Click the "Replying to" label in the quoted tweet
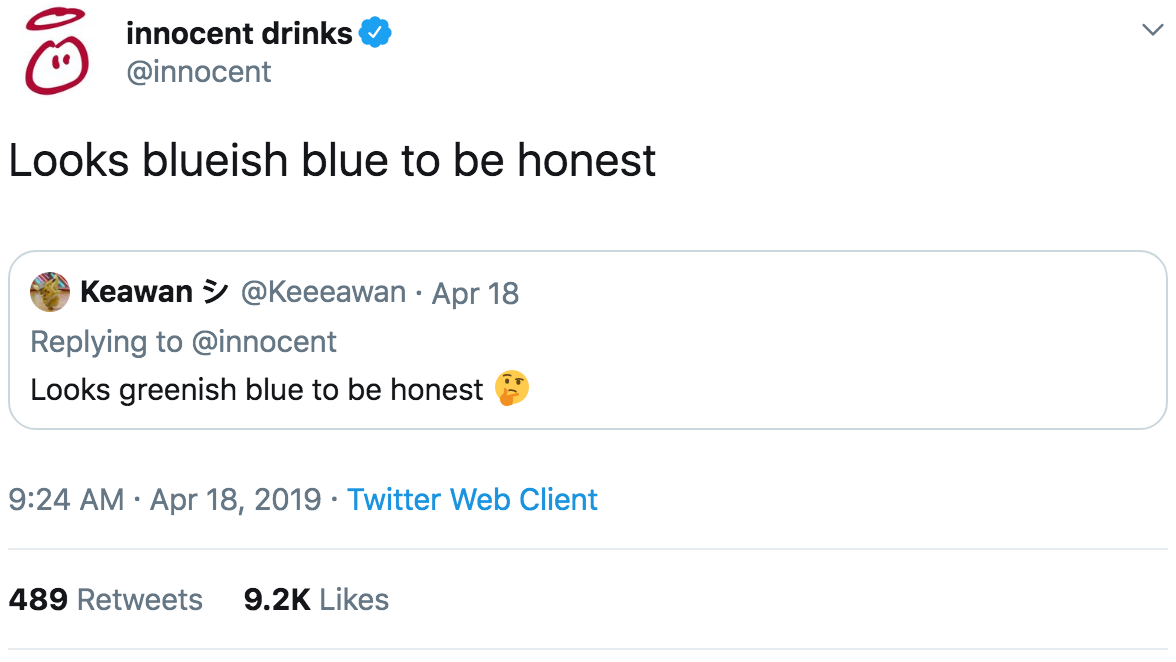 [x=107, y=342]
